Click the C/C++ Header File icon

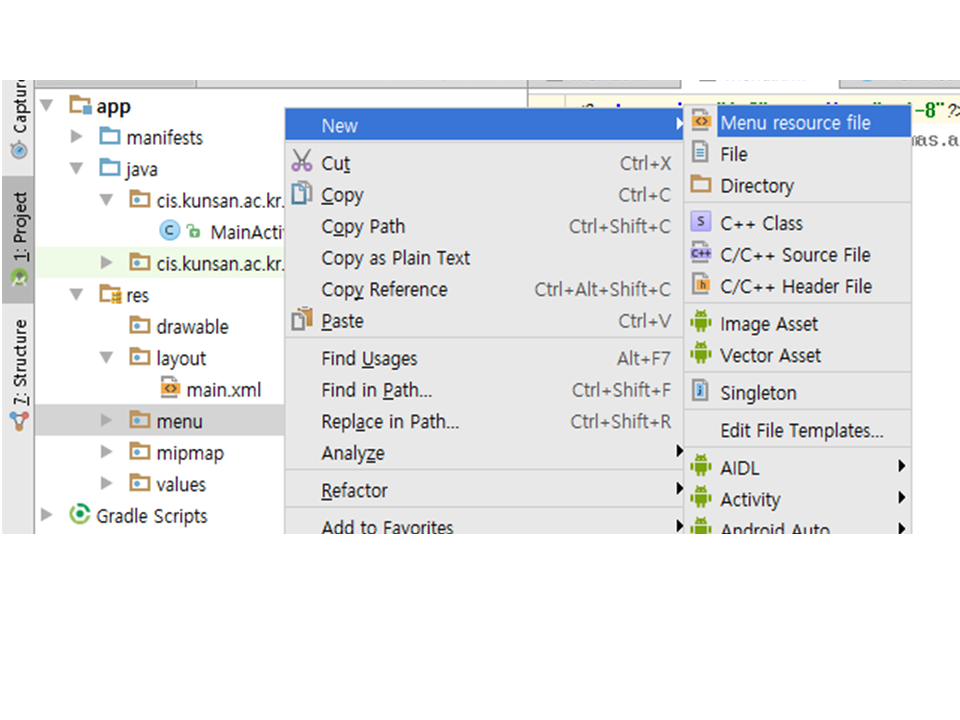pos(701,285)
